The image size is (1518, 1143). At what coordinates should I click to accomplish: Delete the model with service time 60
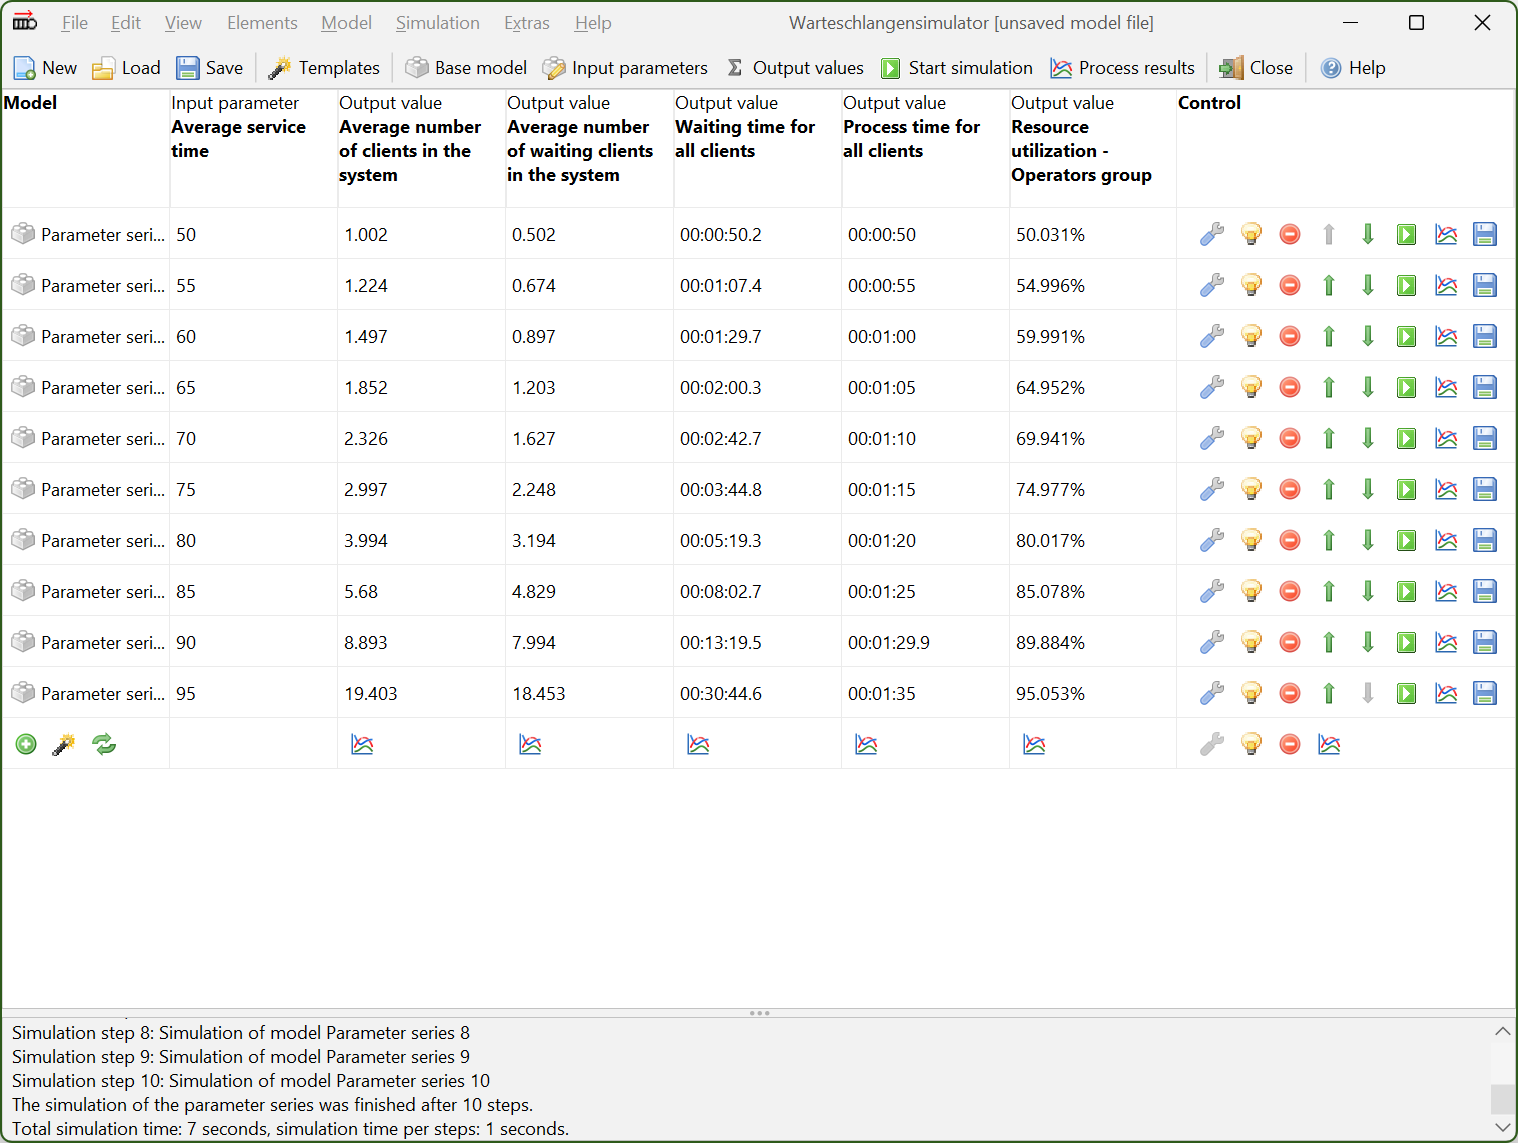tap(1290, 336)
